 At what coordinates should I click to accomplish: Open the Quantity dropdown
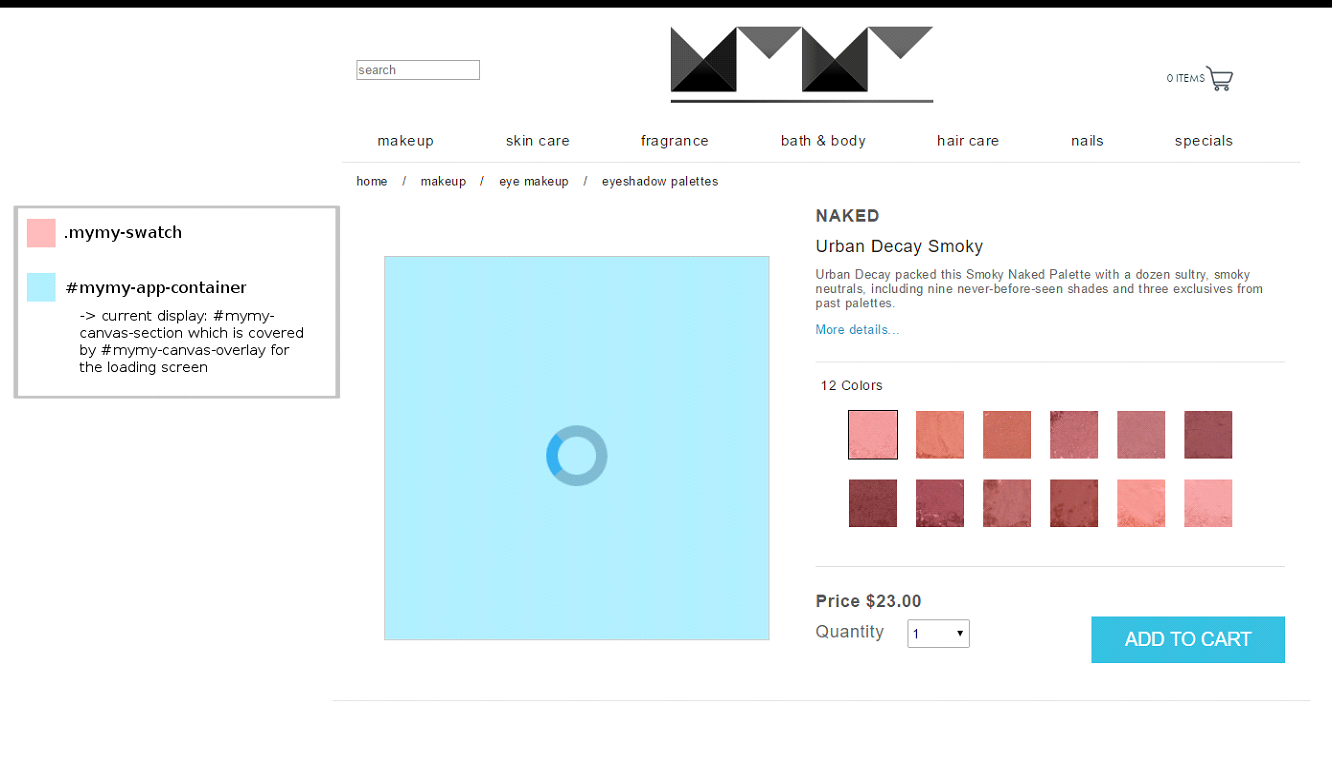pyautogui.click(x=938, y=633)
